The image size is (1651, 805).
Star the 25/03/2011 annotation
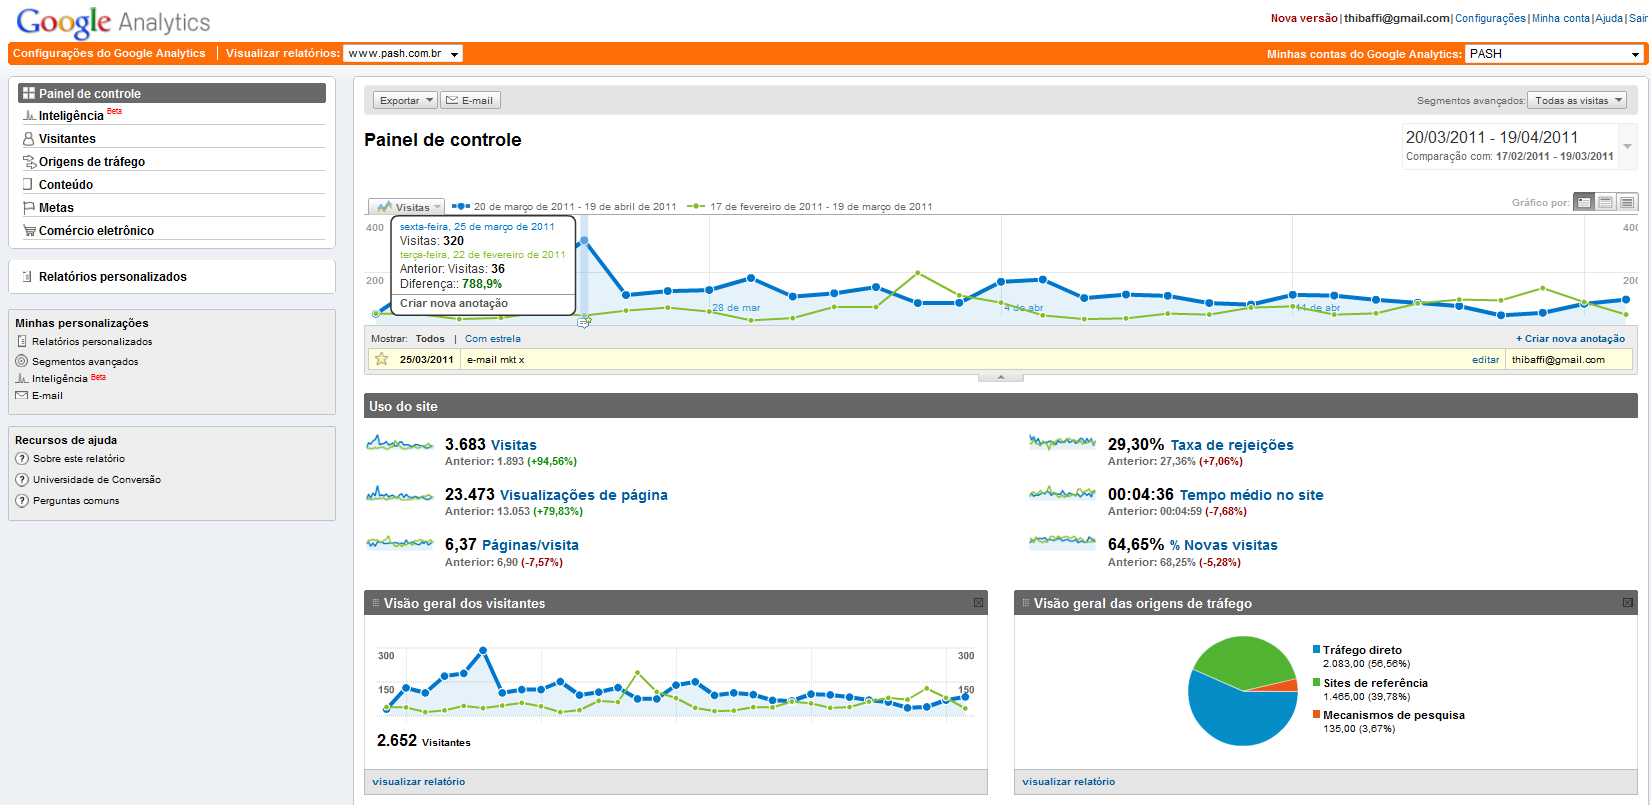point(381,359)
